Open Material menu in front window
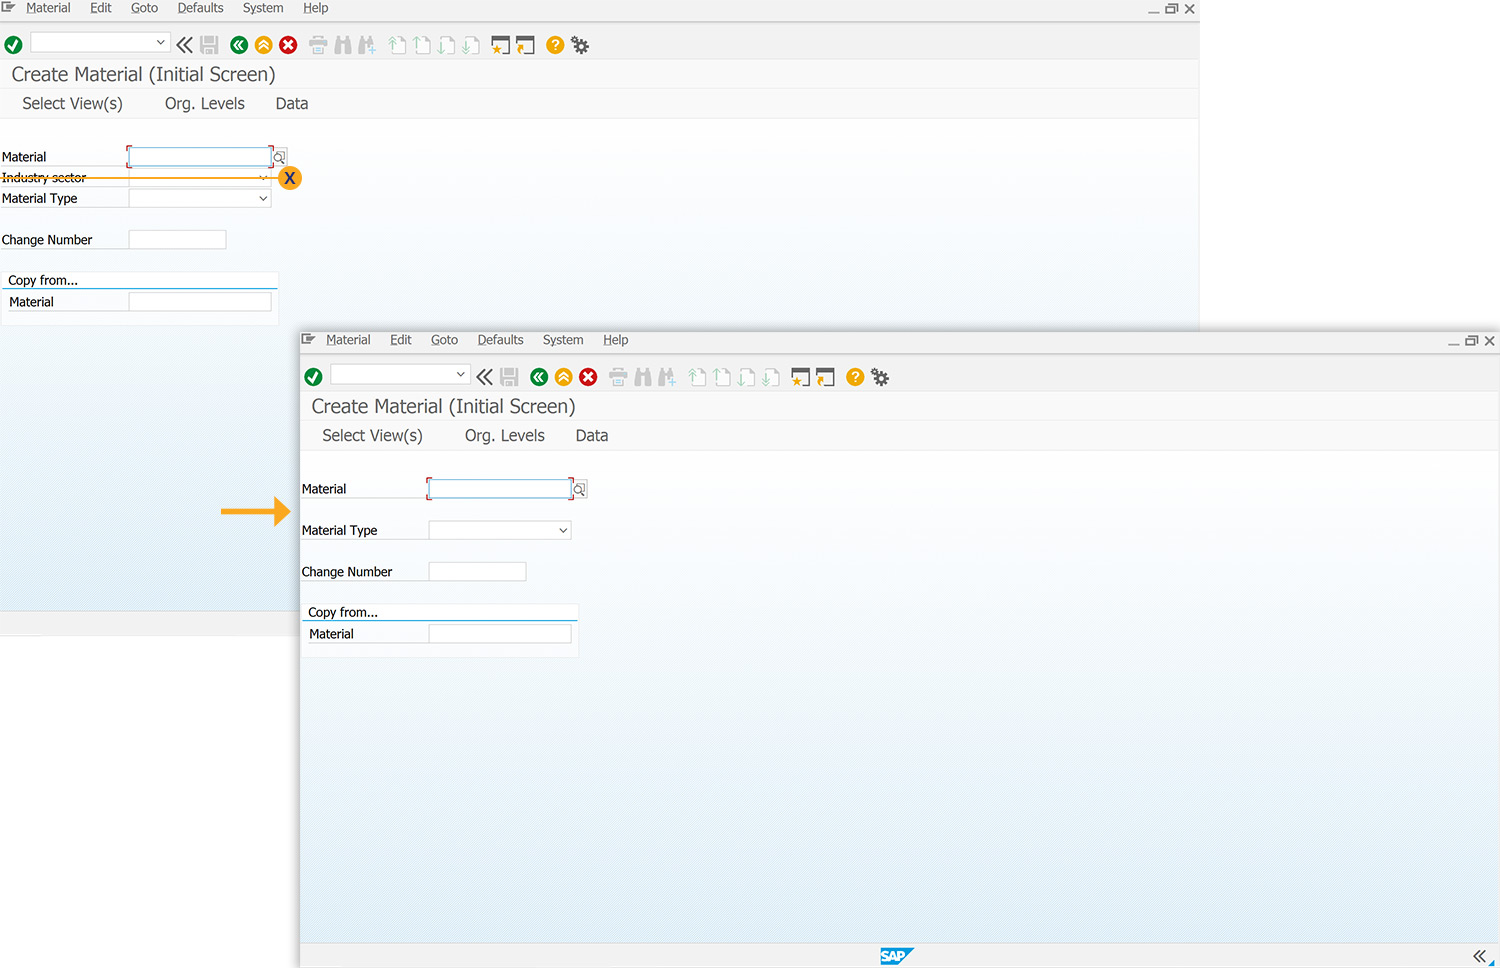Viewport: 1500px width, 968px height. (348, 340)
